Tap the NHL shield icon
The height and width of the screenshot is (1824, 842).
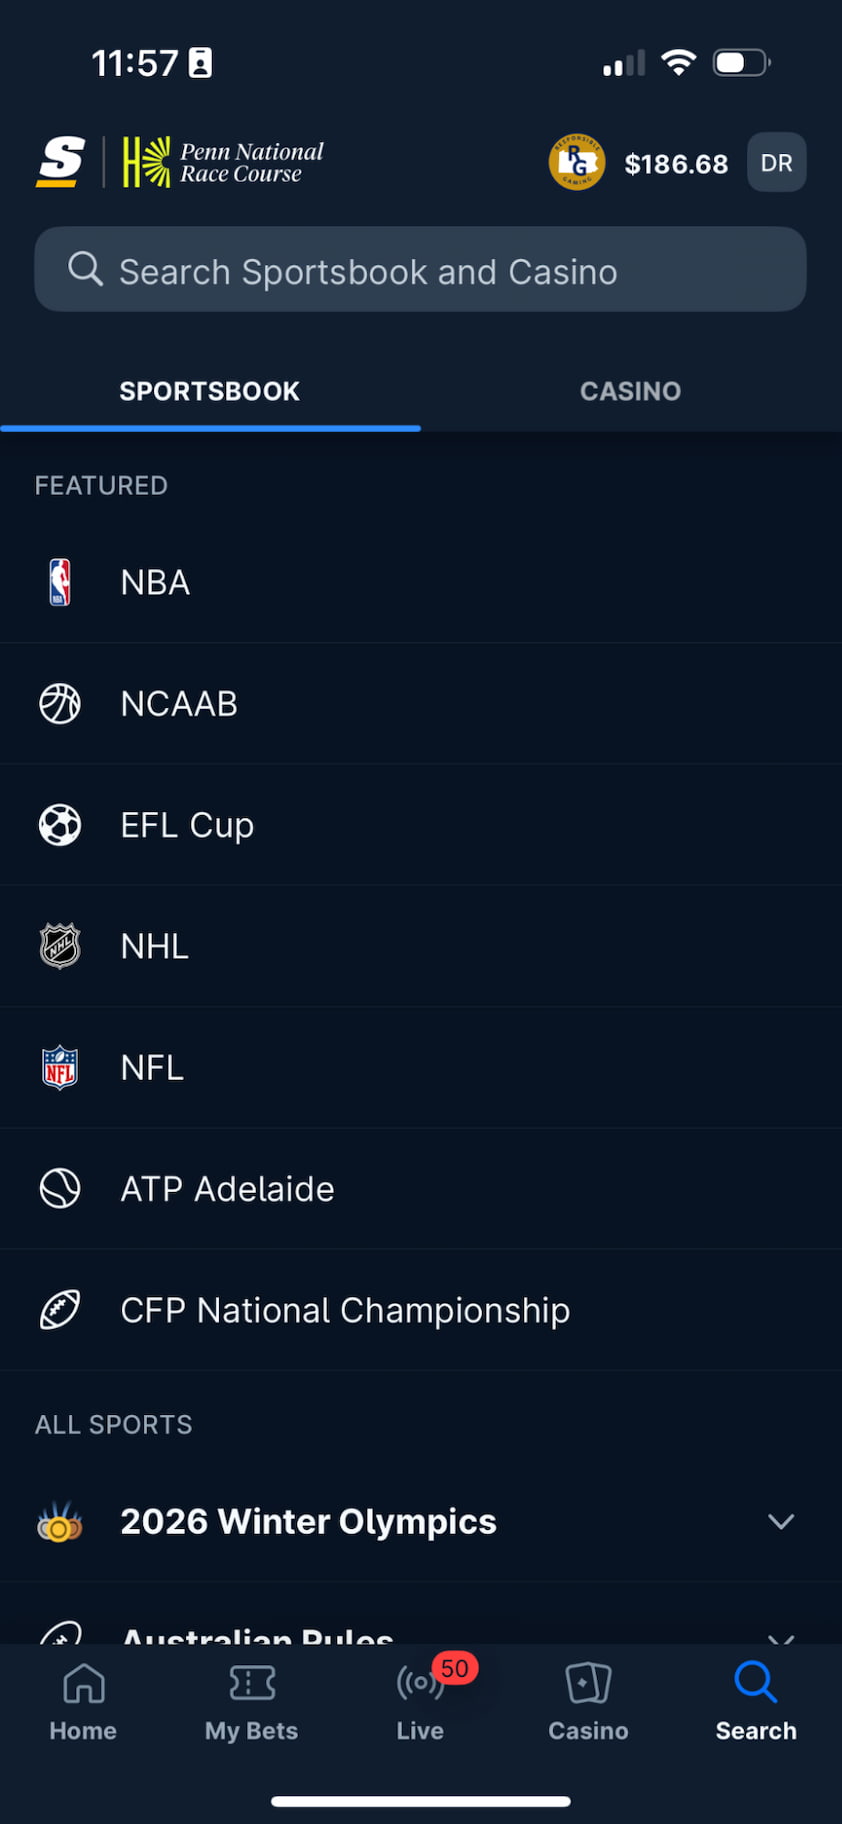pos(60,946)
